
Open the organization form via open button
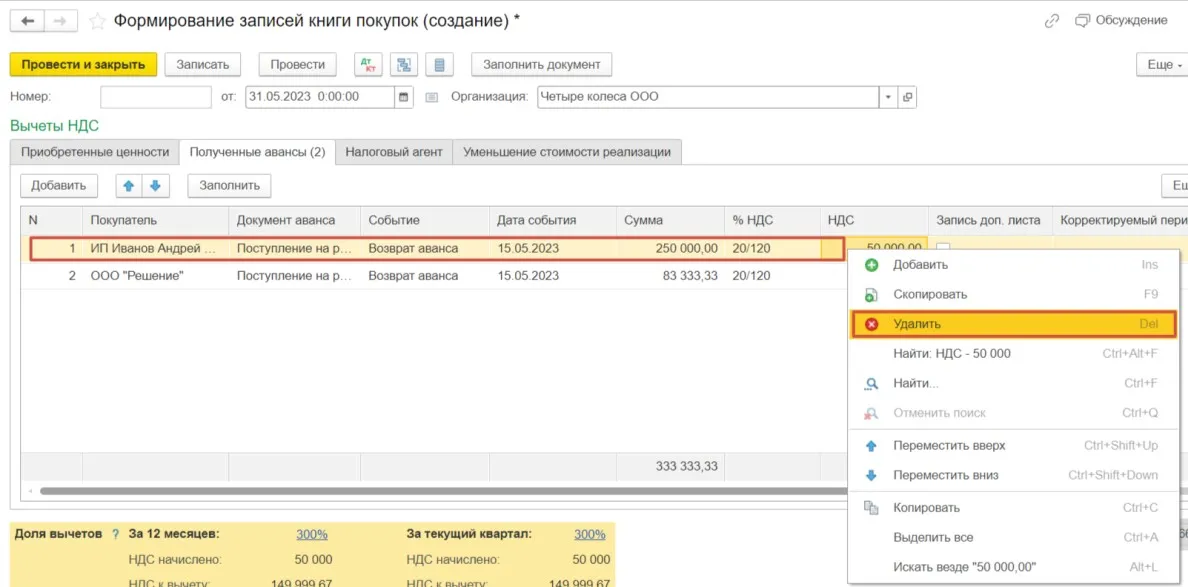tap(908, 97)
